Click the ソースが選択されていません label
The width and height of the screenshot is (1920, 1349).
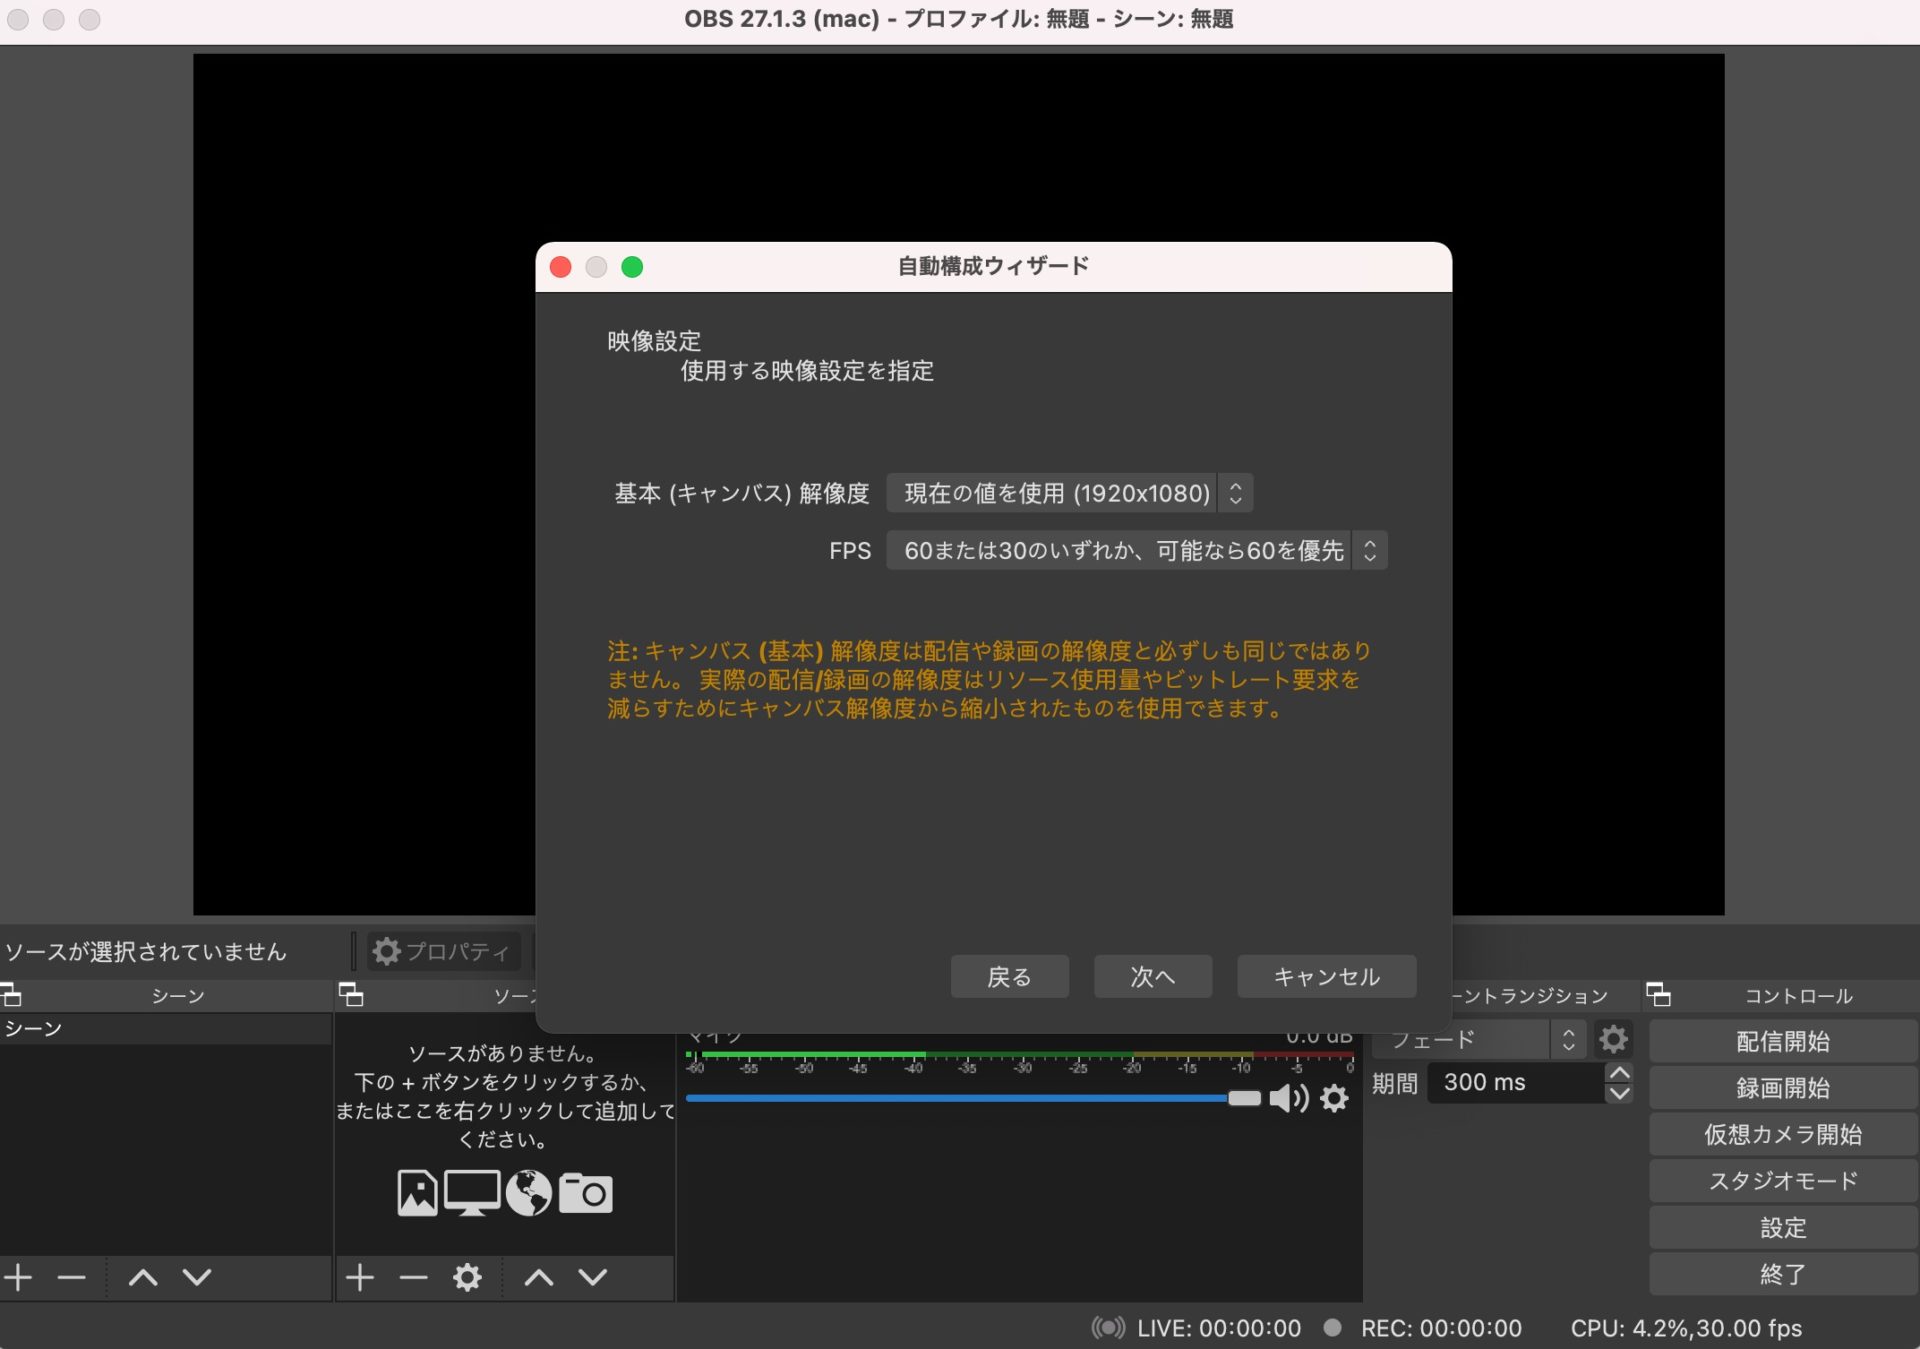[x=146, y=951]
